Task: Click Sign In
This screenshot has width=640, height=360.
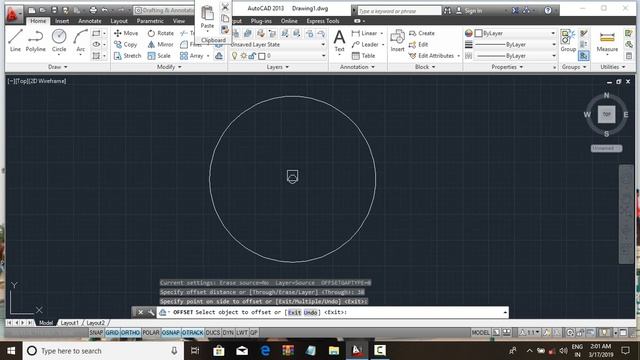Action: (469, 11)
